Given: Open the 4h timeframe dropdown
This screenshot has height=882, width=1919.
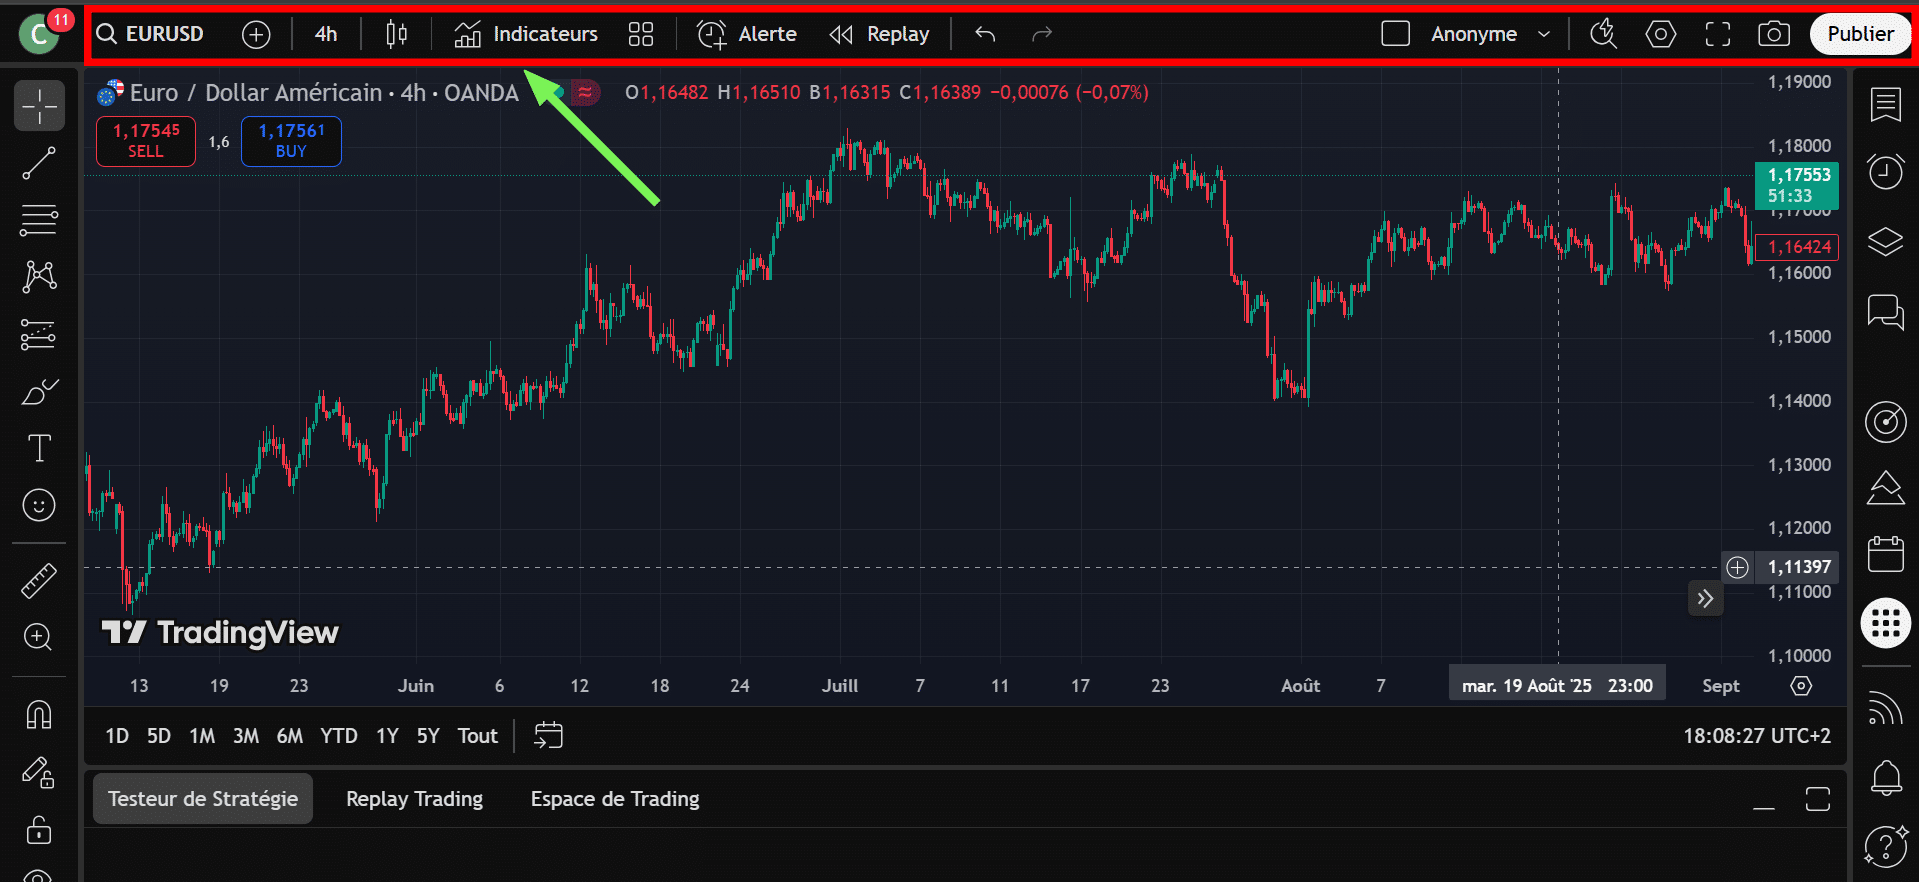Looking at the screenshot, I should [x=326, y=34].
